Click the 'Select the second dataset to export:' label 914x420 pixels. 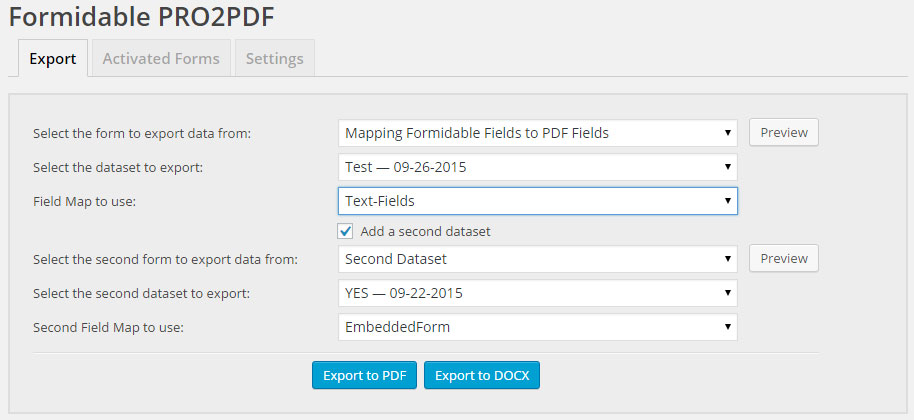tap(142, 294)
